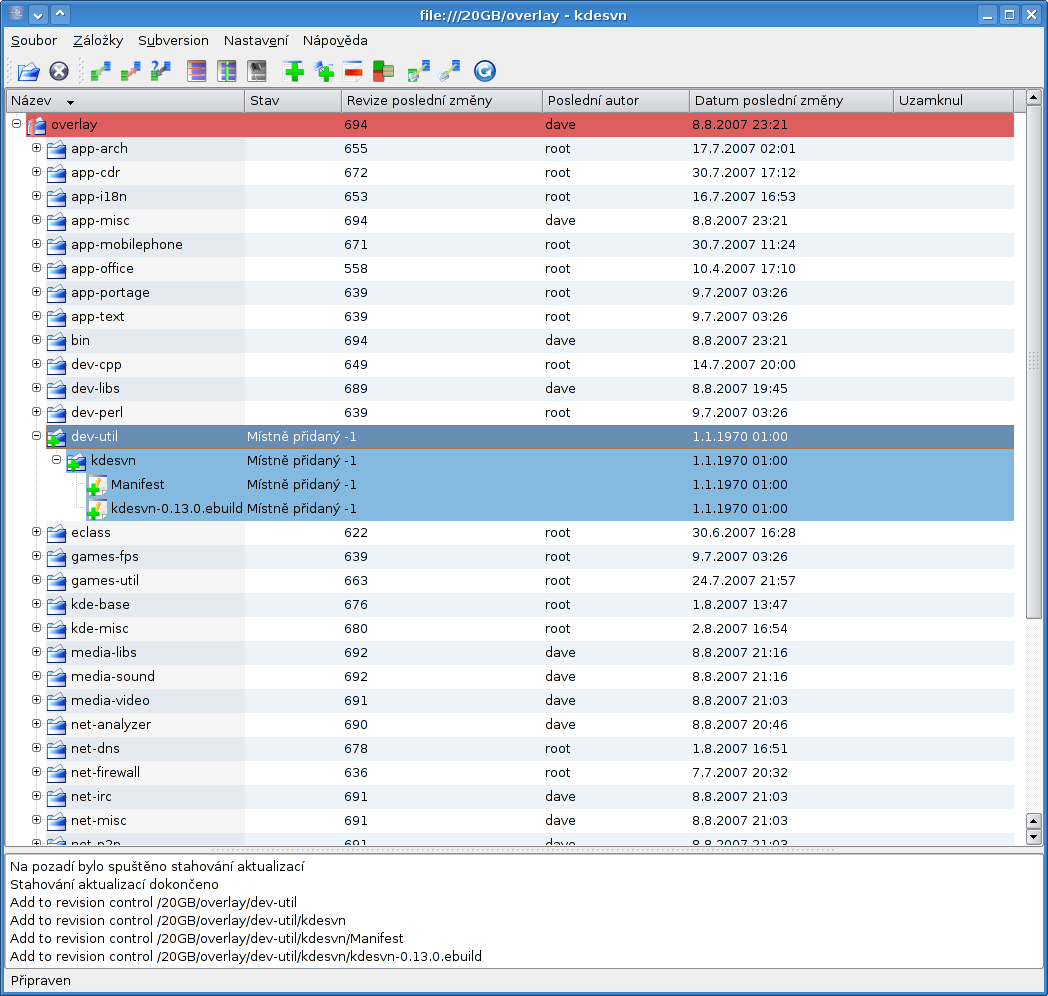The height and width of the screenshot is (996, 1048).
Task: Click the eclass folder icon
Action: point(56,533)
